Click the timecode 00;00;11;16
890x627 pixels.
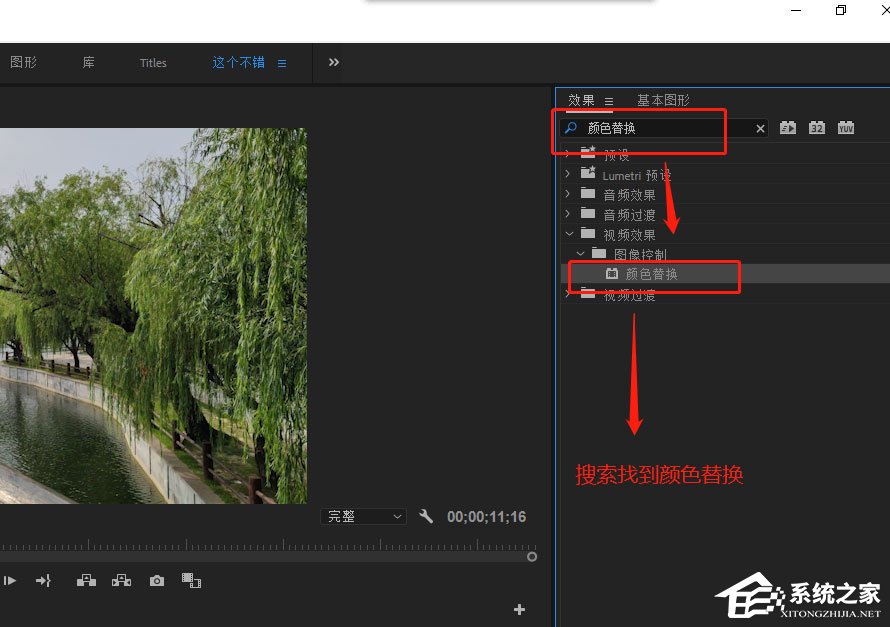(x=486, y=516)
